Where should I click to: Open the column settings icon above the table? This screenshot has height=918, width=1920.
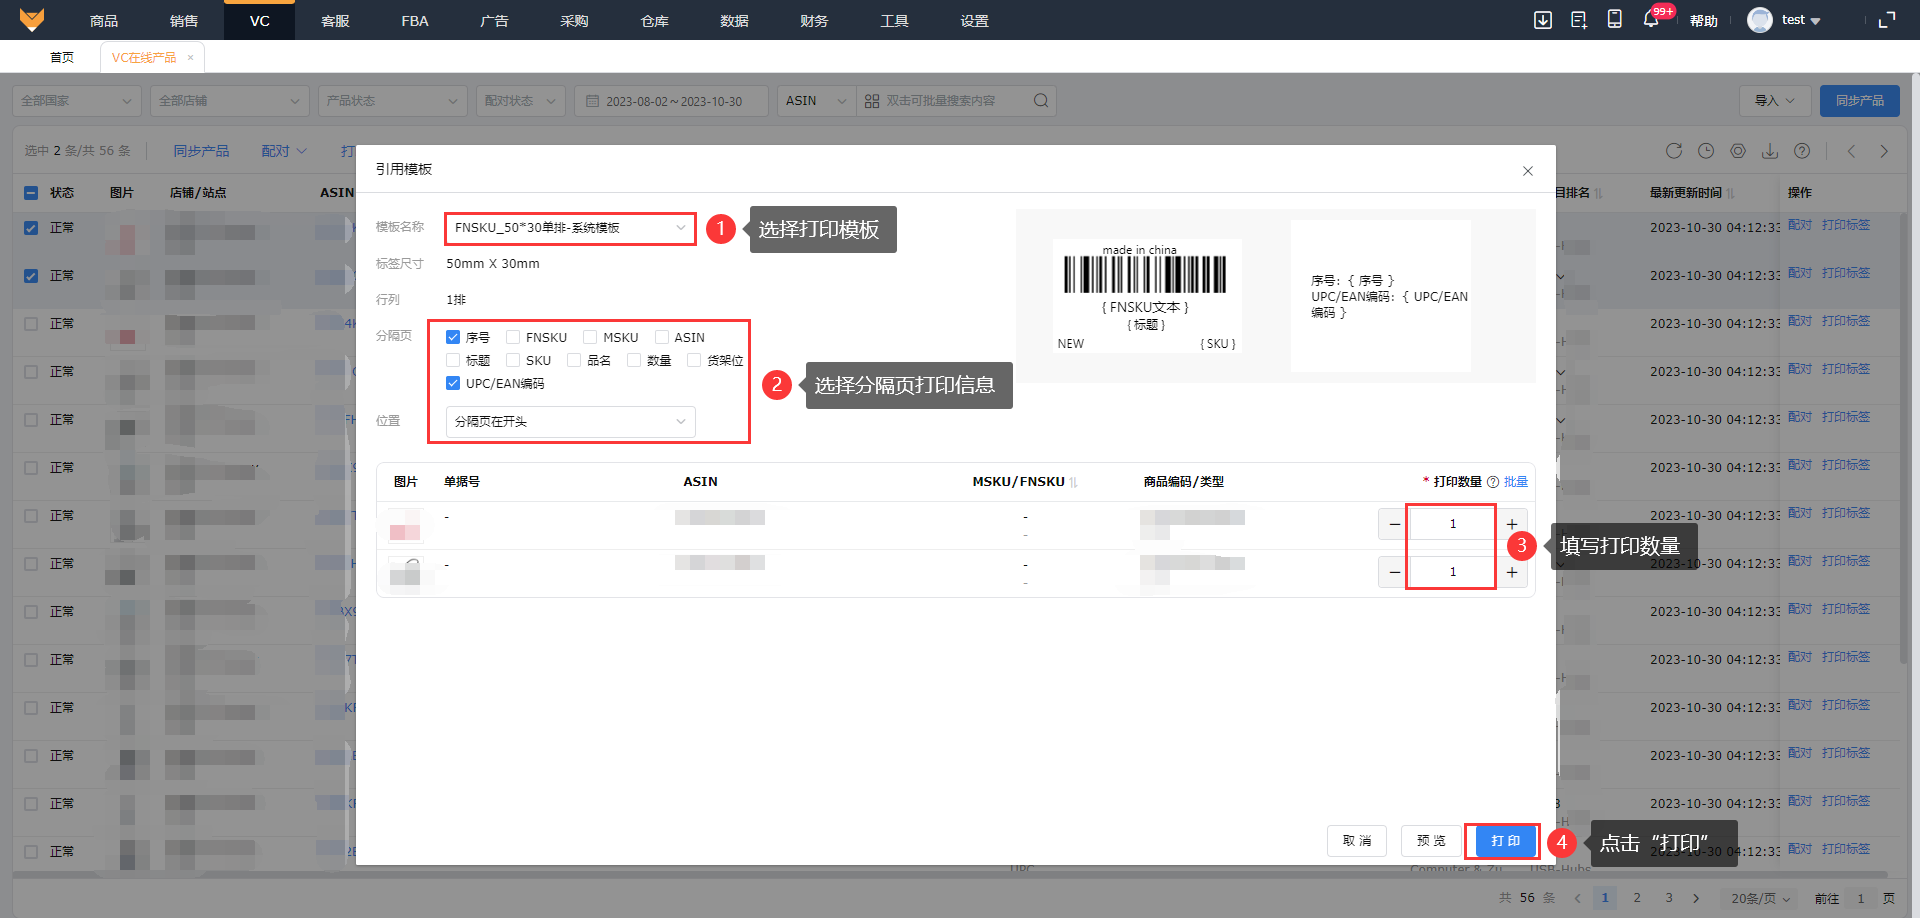1738,151
